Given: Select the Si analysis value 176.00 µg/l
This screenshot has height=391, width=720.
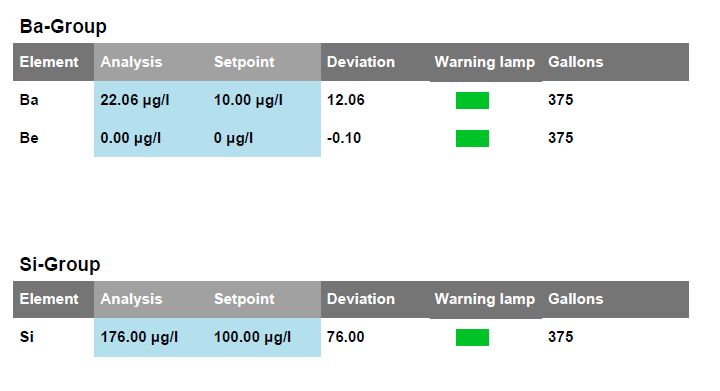Looking at the screenshot, I should click(x=139, y=337).
